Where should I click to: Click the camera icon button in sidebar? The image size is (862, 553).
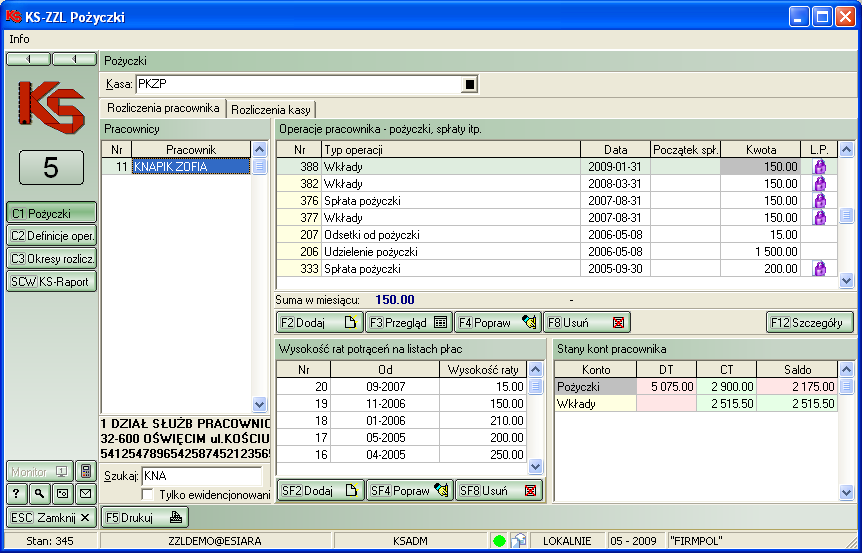[62, 493]
